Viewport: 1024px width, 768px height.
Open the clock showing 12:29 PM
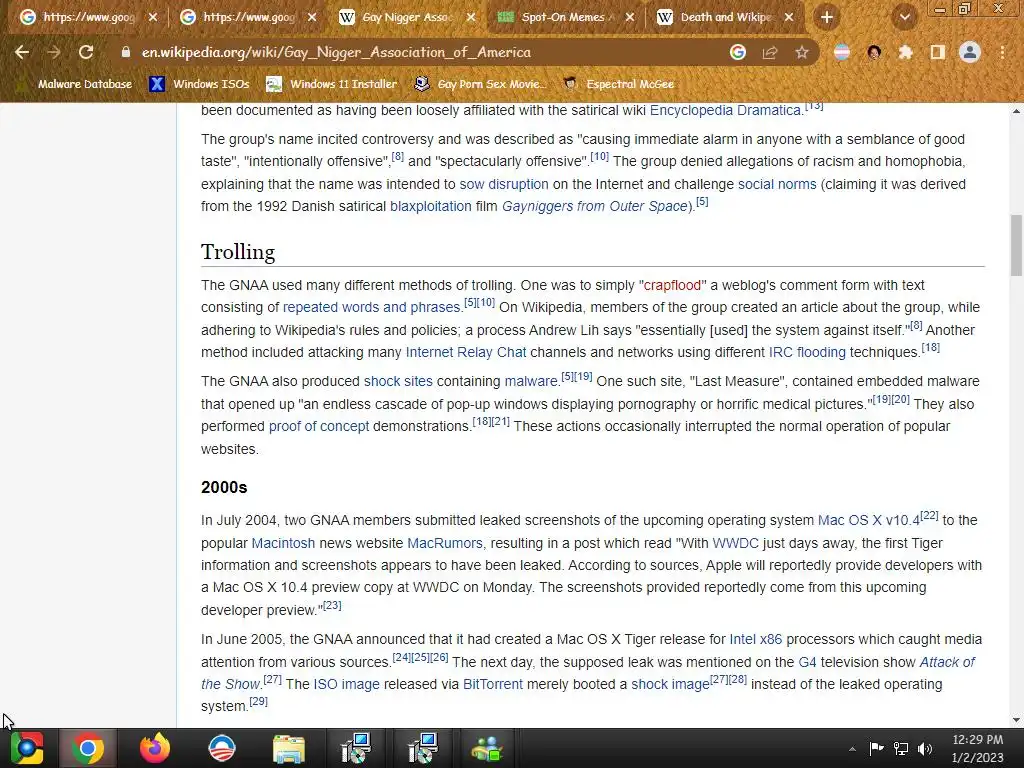pos(977,748)
